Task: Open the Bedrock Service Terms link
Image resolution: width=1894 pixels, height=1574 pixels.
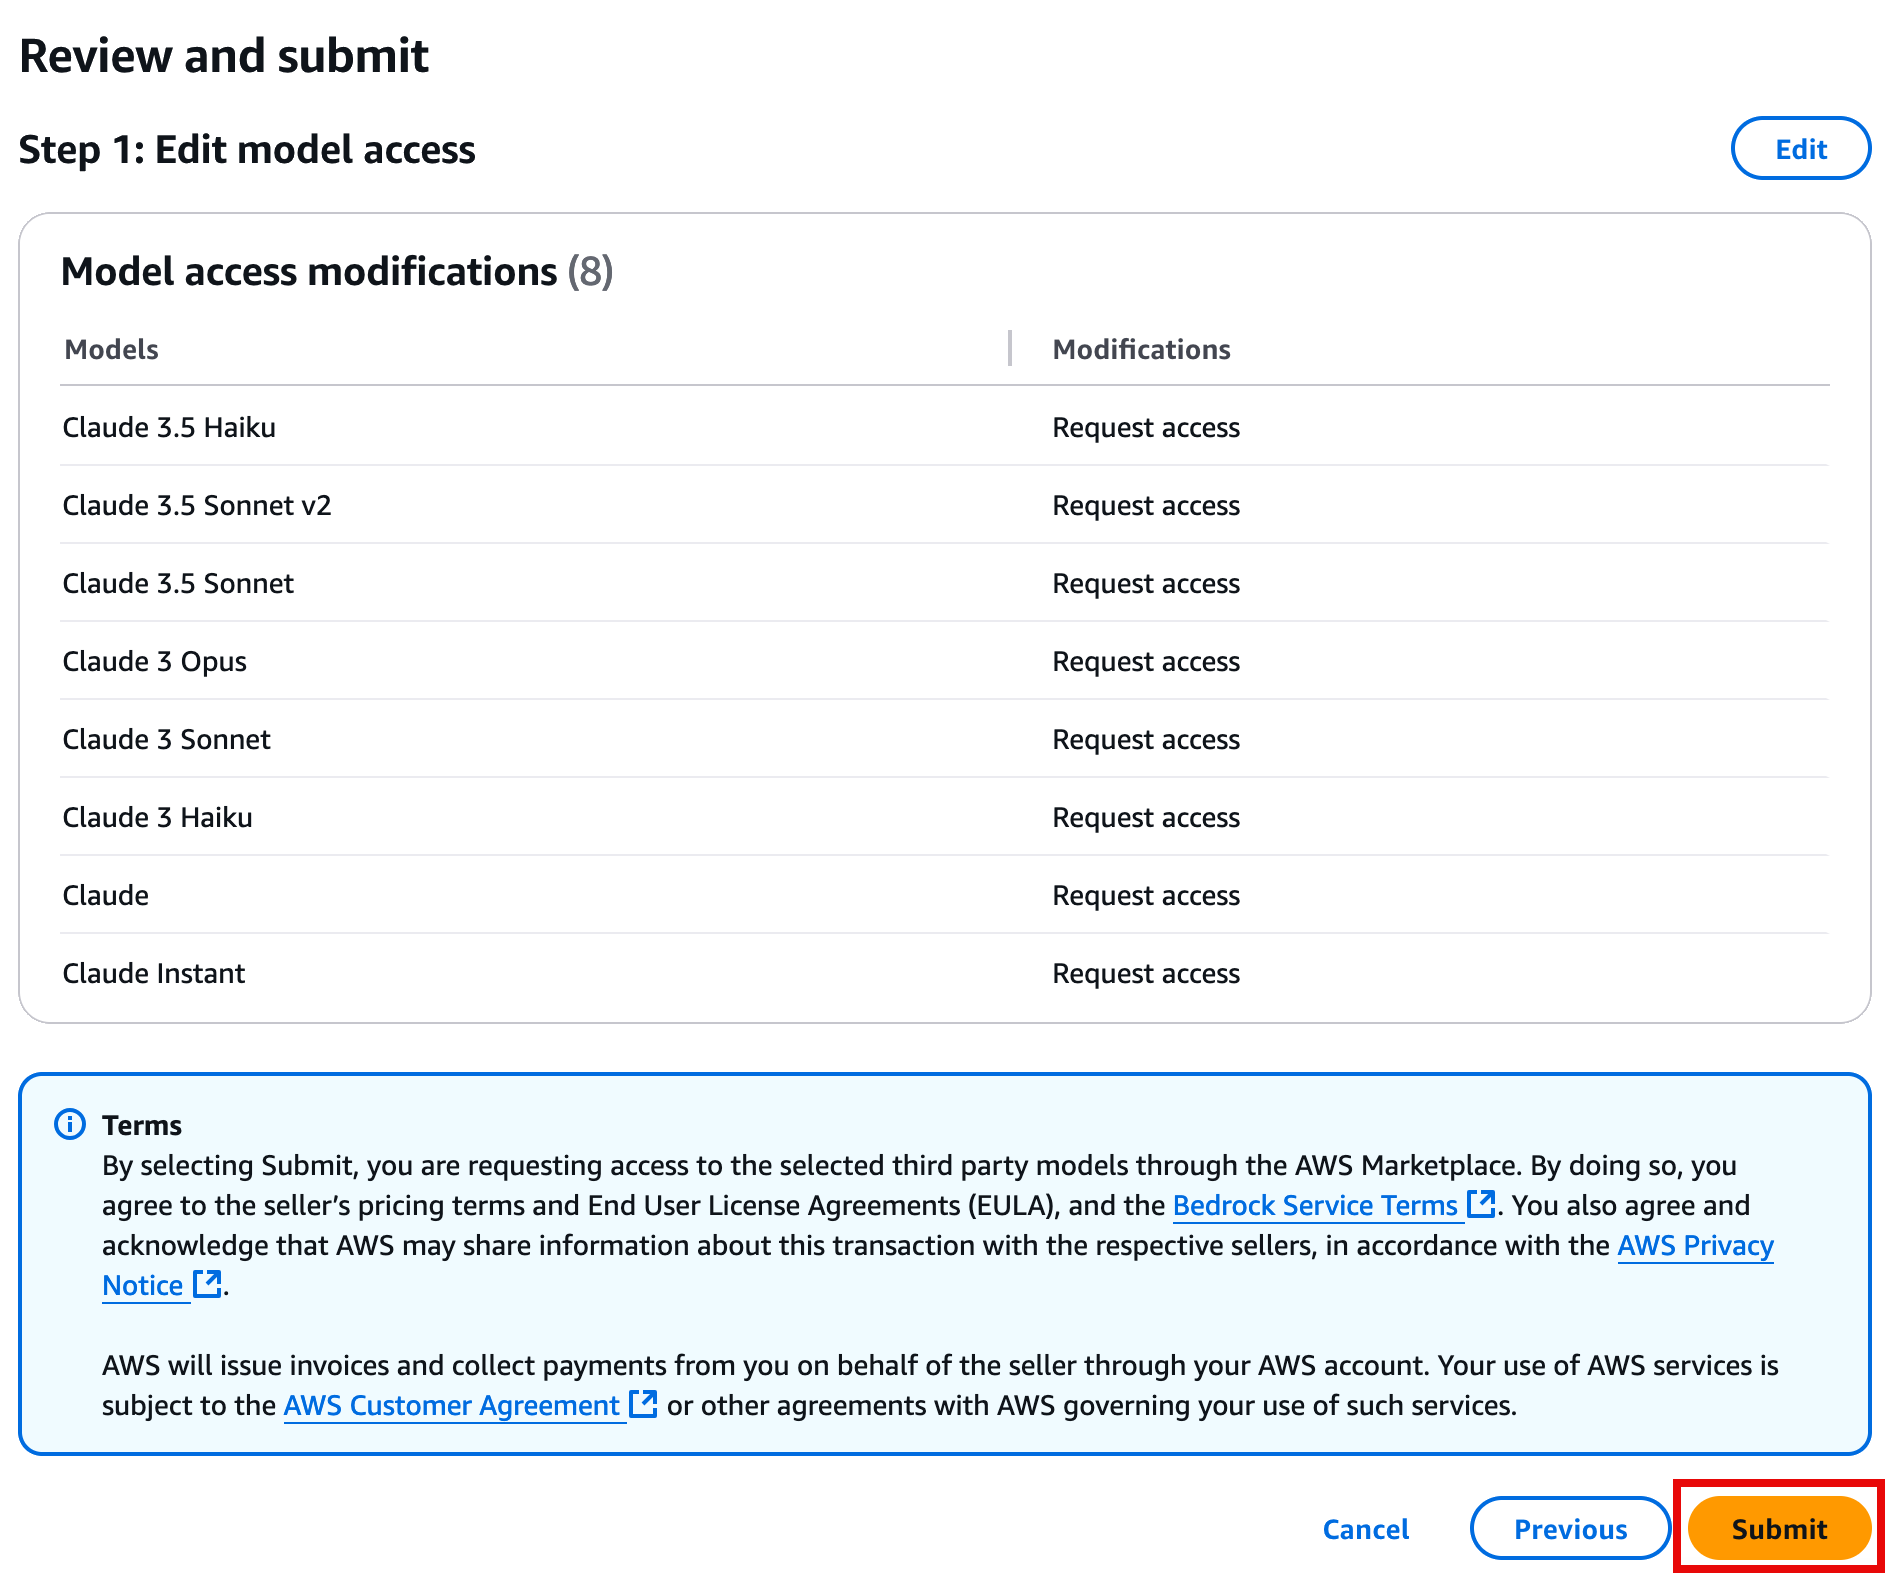Action: (1314, 1206)
